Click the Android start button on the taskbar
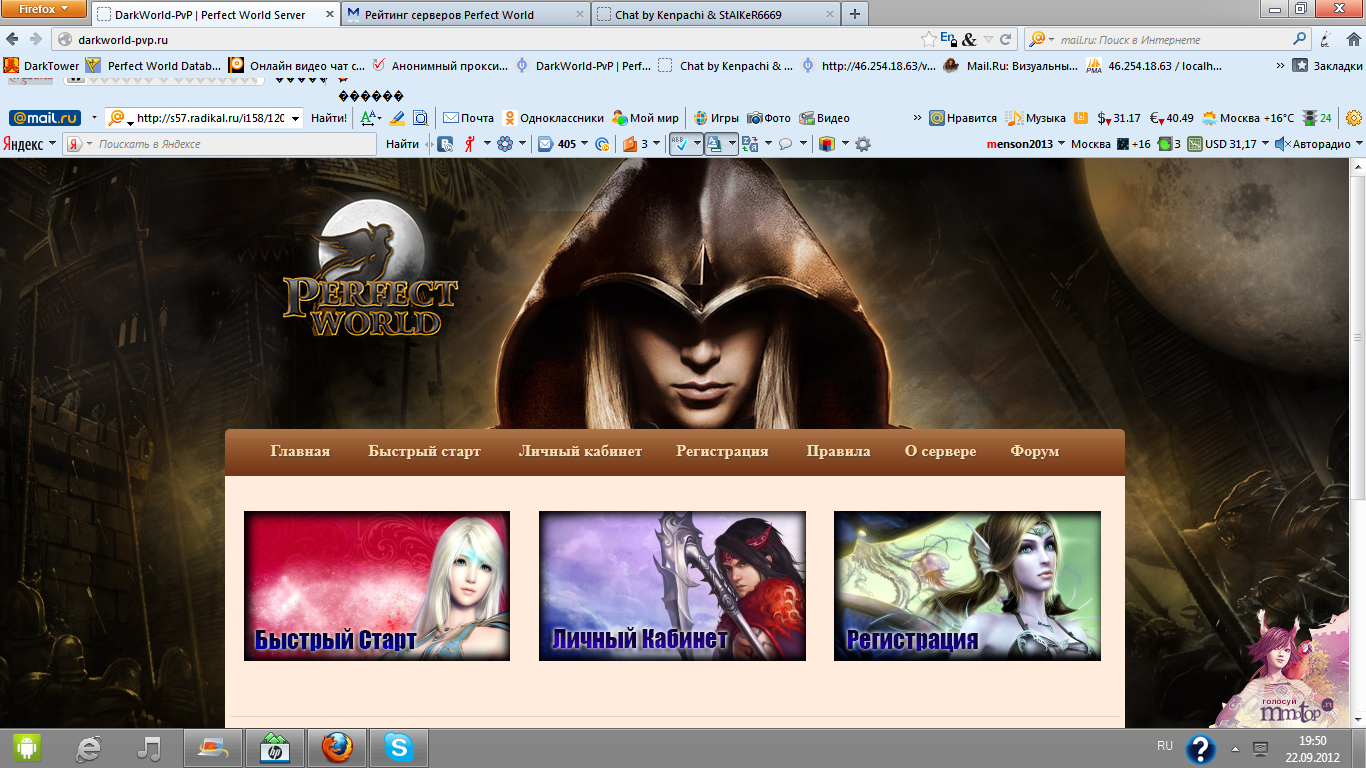This screenshot has width=1366, height=768. click(x=27, y=748)
